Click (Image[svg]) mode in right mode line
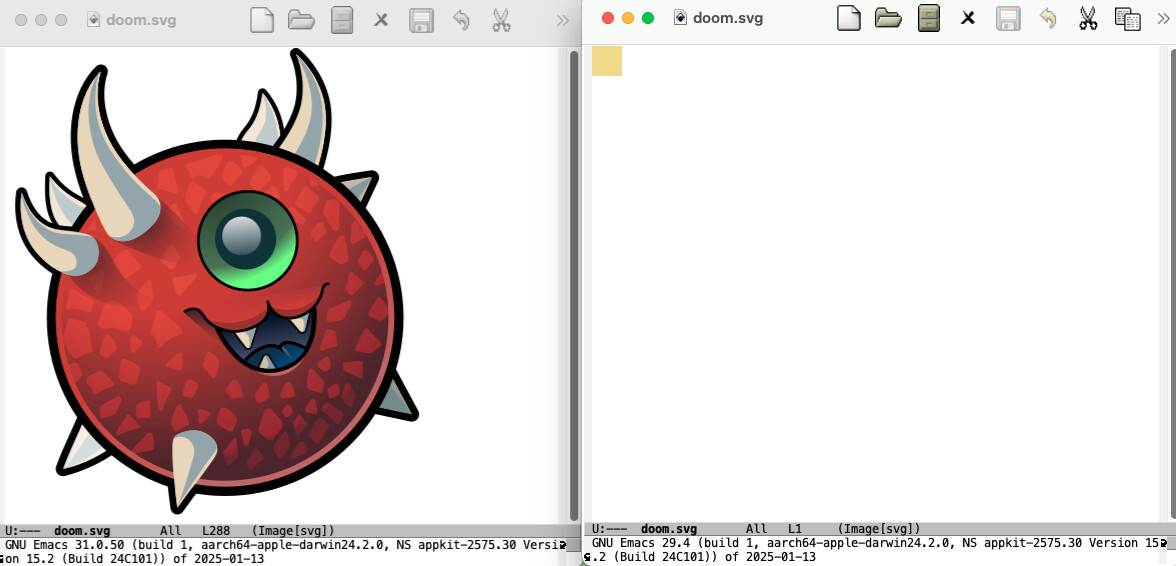1176x566 pixels. coord(879,529)
